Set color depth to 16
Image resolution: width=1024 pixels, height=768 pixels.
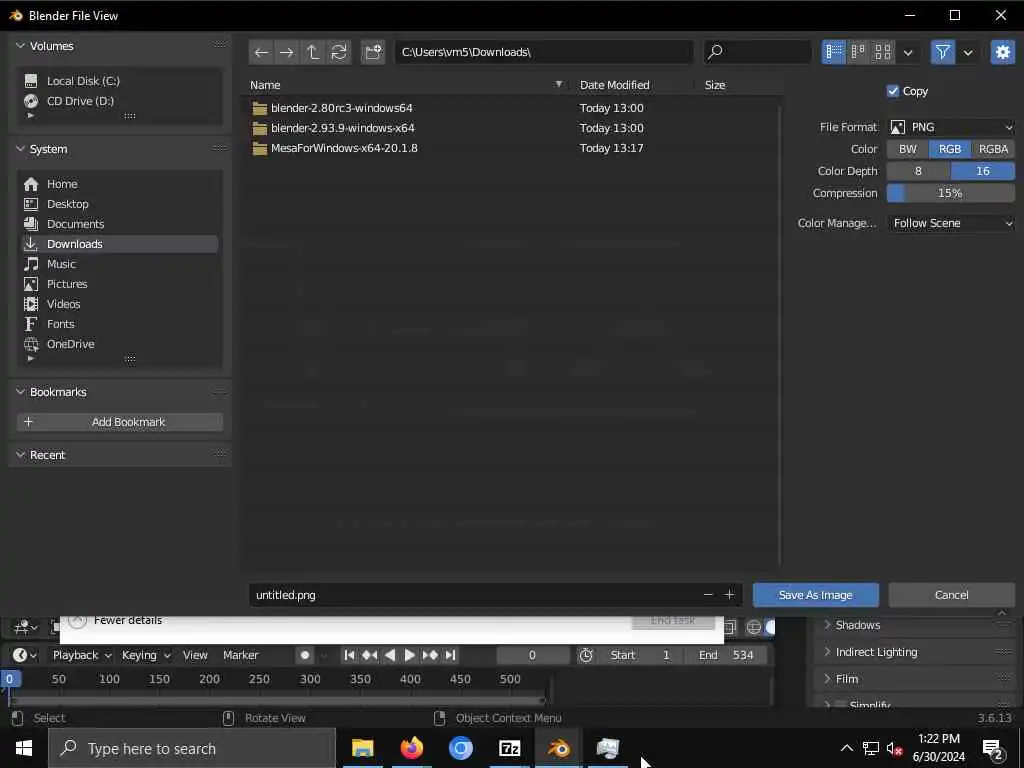[x=983, y=171]
